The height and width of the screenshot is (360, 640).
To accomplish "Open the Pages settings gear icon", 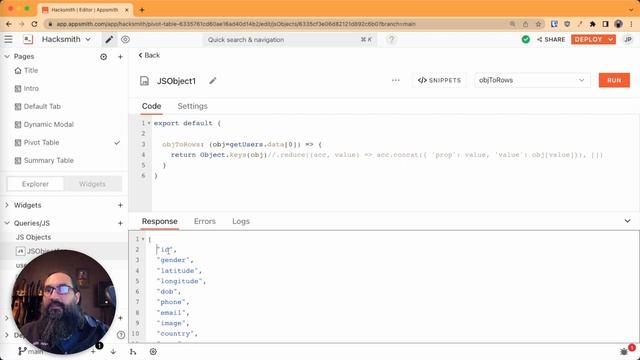I will click(104, 57).
